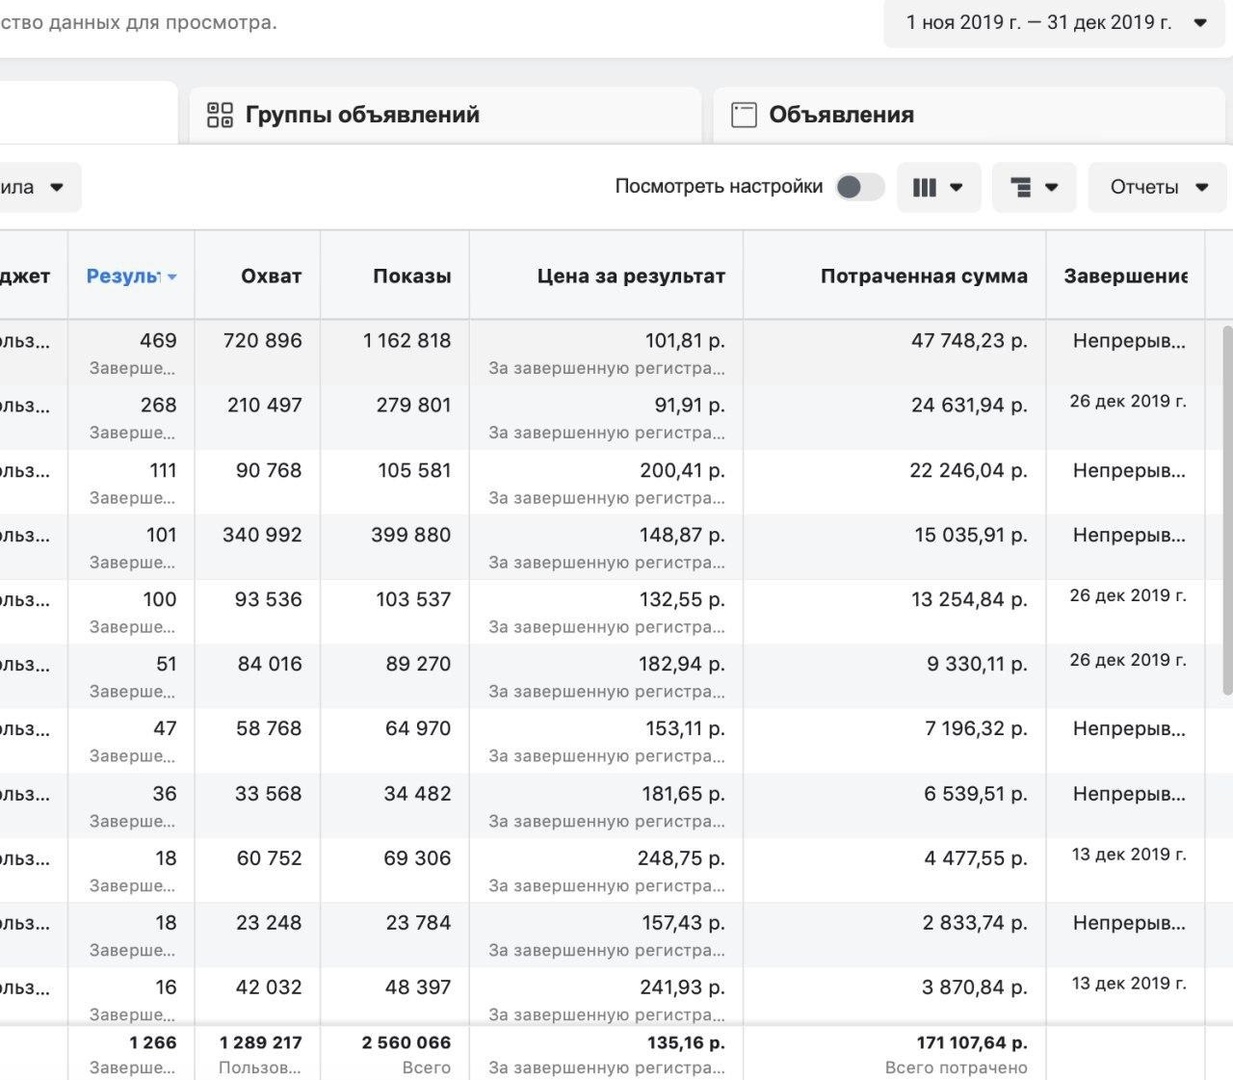Viewport: 1233px width, 1080px height.
Task: Select the results cell showing 100
Action: click(160, 599)
